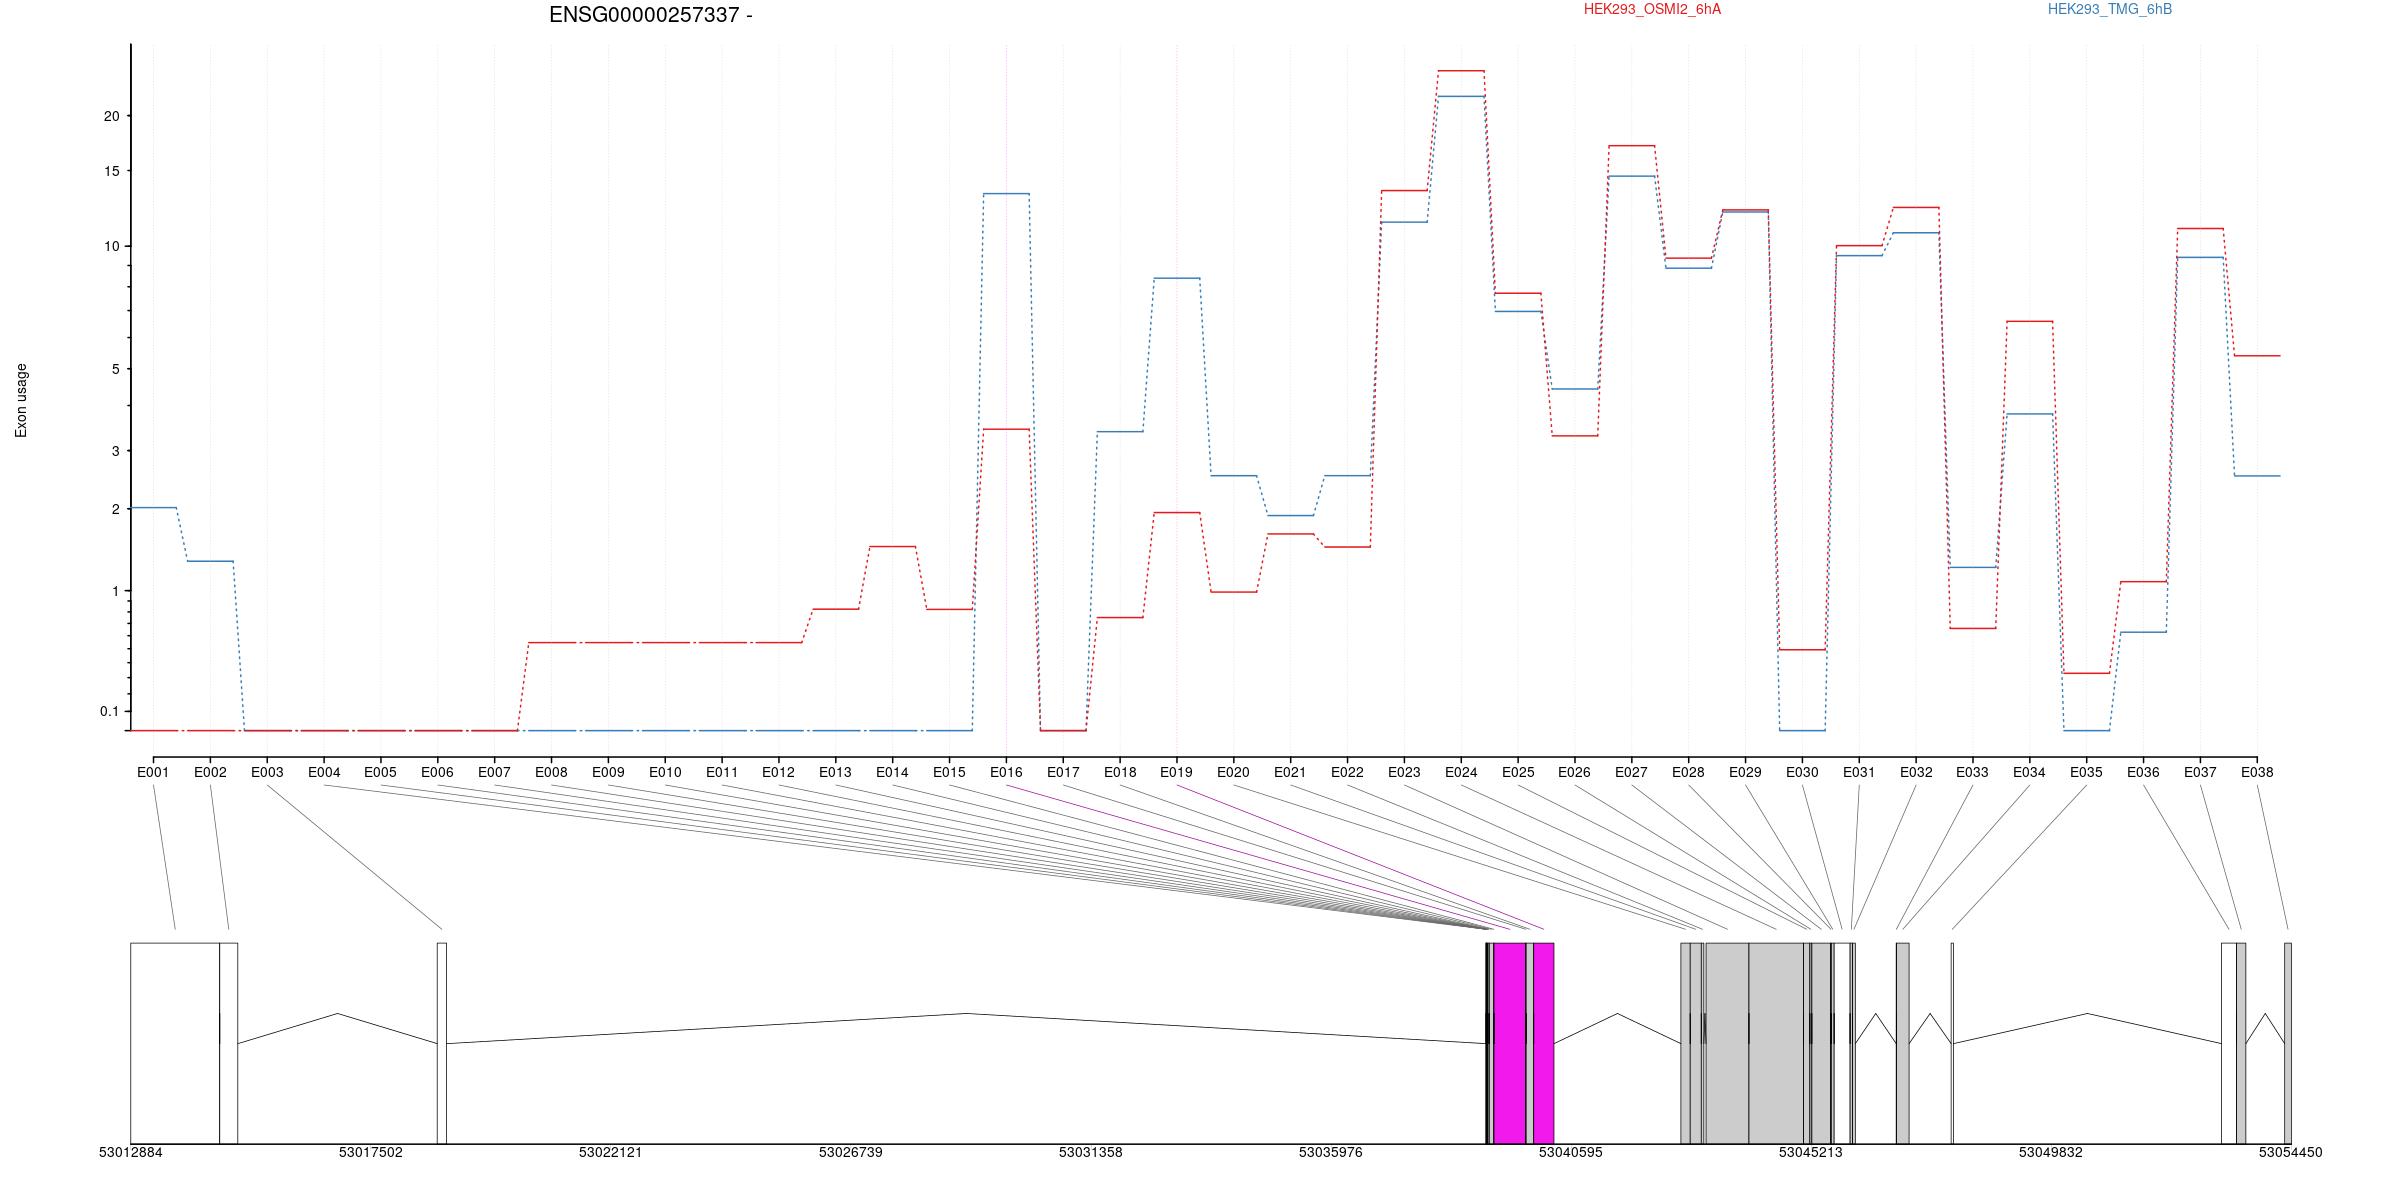
Task: Click the E002 exon label
Action: point(210,772)
